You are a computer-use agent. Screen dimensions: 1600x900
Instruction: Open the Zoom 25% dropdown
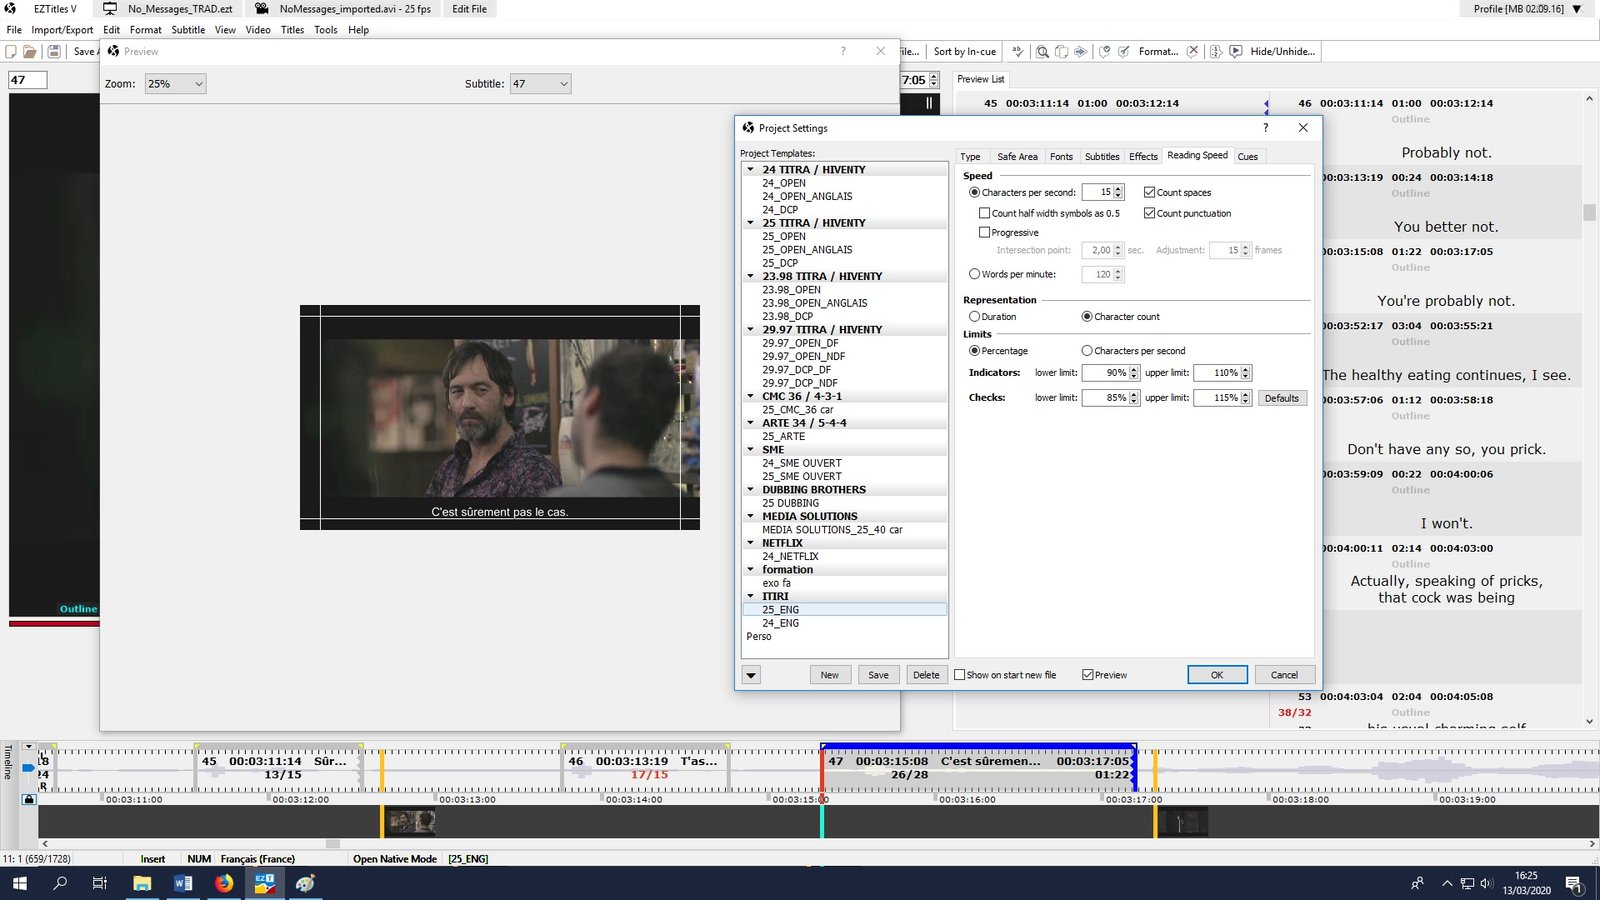(x=175, y=84)
